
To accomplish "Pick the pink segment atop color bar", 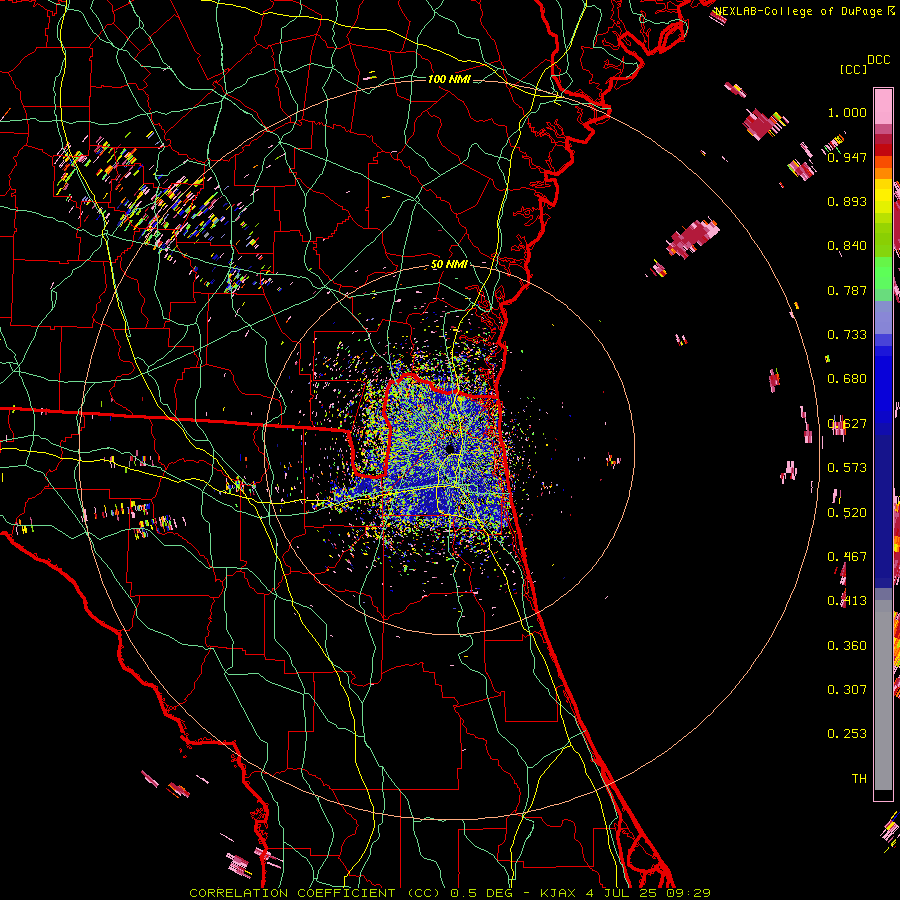I will pyautogui.click(x=883, y=106).
